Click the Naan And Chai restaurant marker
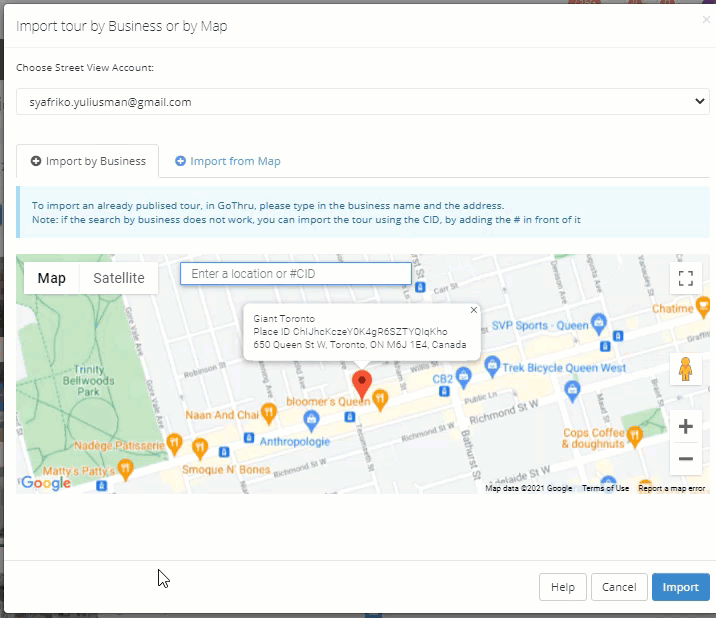 268,413
